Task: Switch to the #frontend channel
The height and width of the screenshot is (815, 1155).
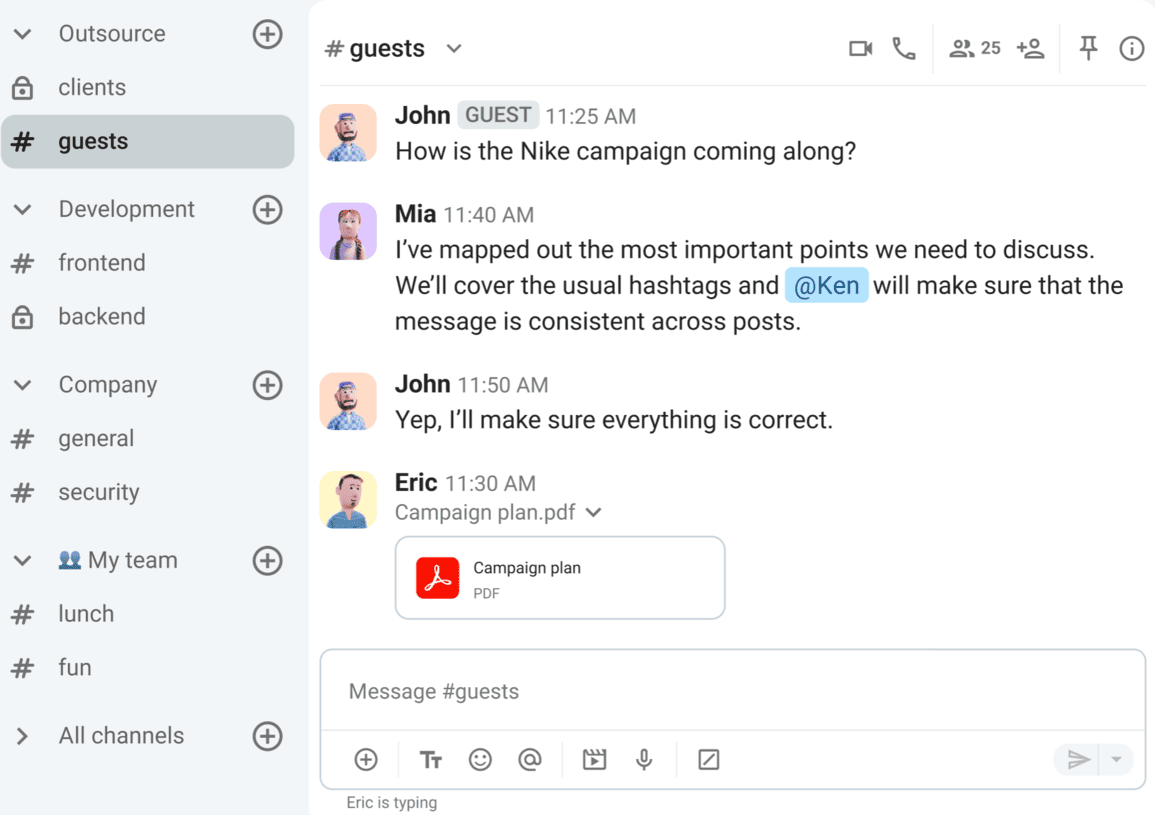Action: tap(103, 263)
